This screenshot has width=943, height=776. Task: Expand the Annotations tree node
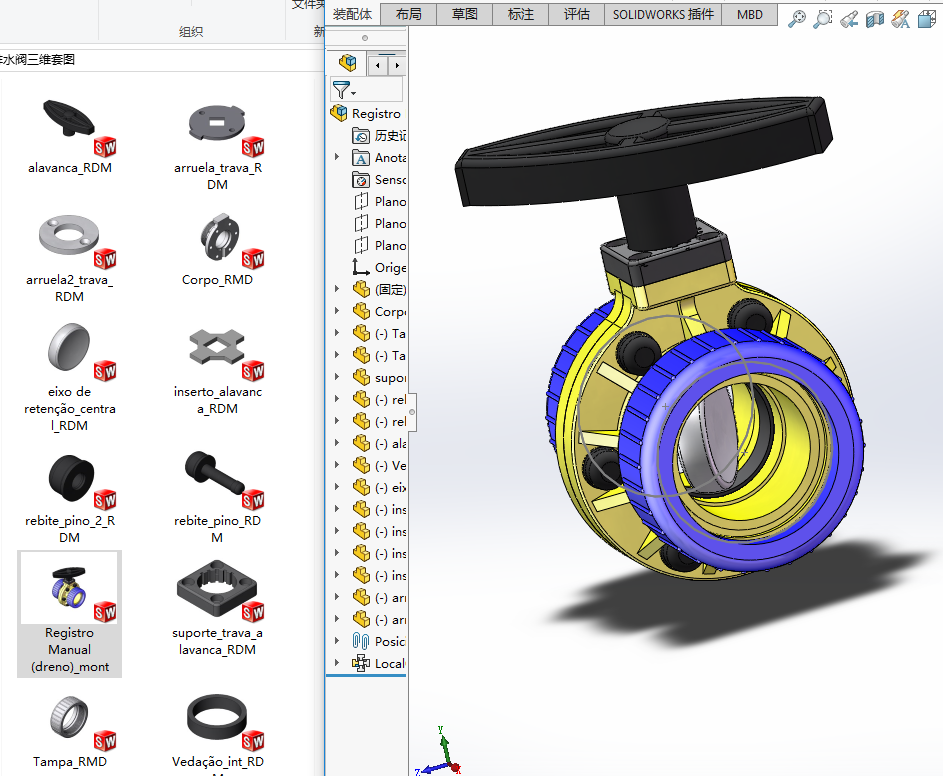coord(337,158)
